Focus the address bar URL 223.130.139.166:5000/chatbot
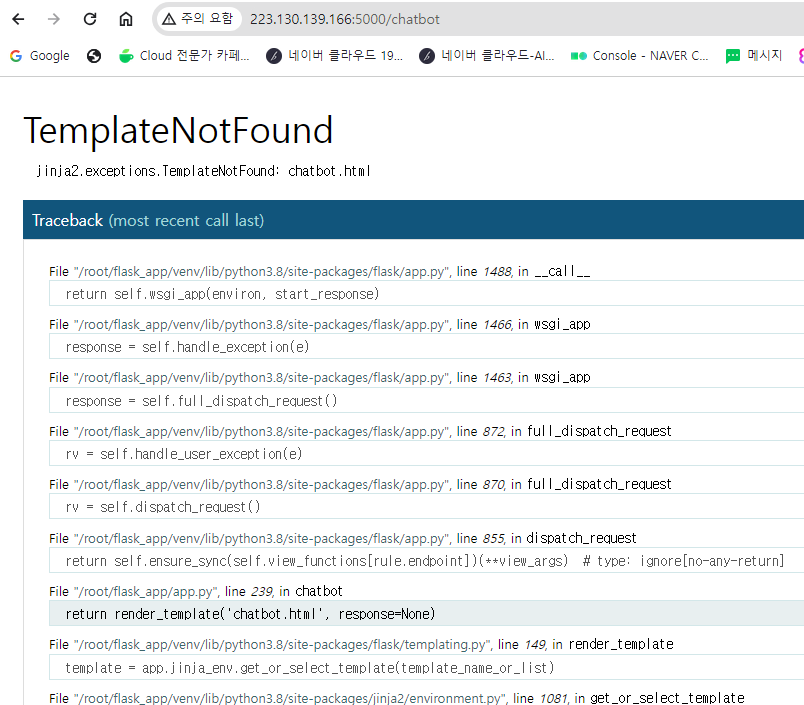 [345, 19]
